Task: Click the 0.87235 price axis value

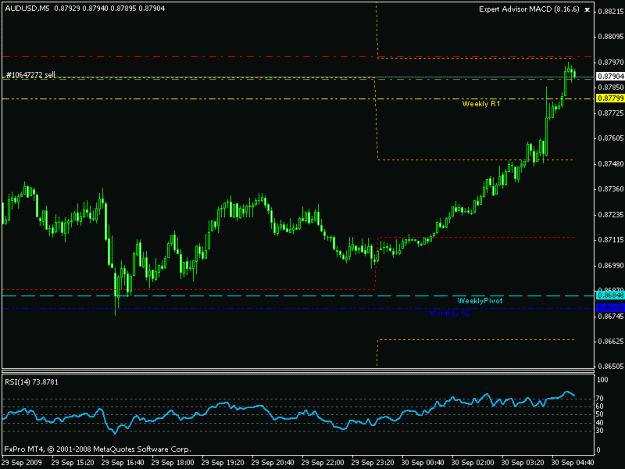Action: click(x=611, y=215)
